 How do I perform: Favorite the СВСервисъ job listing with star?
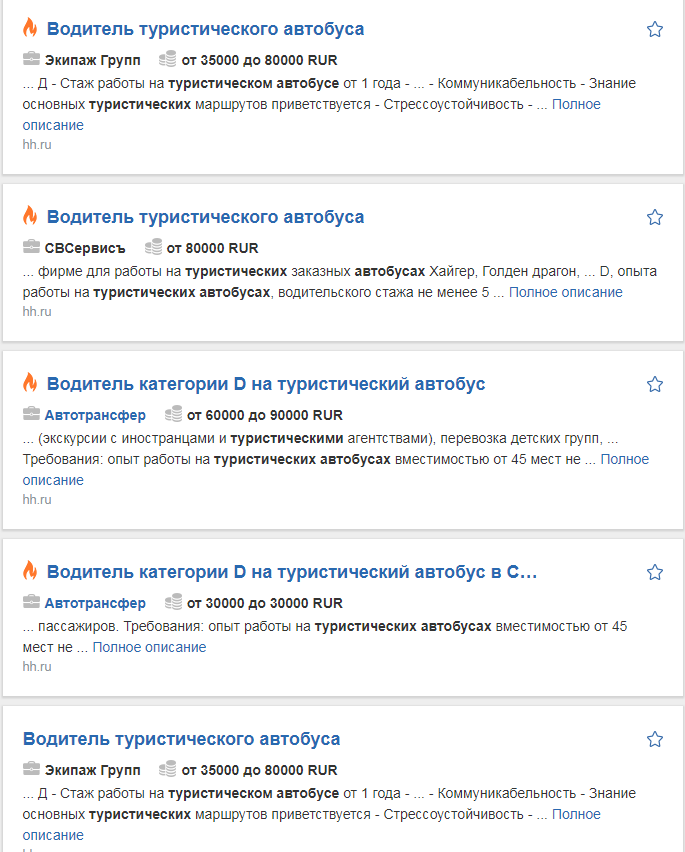point(655,217)
